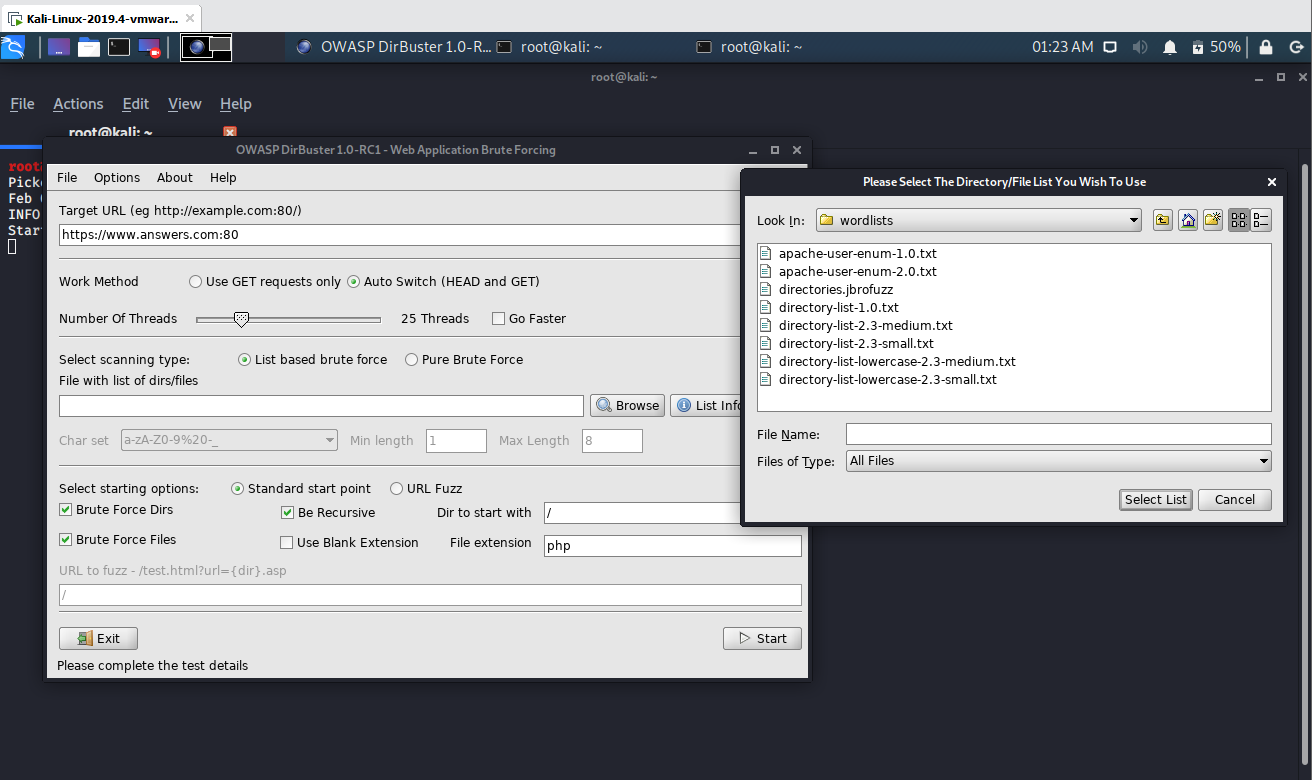Image resolution: width=1312 pixels, height=780 pixels.
Task: Jump to Home folder in file dialog
Action: point(1188,220)
